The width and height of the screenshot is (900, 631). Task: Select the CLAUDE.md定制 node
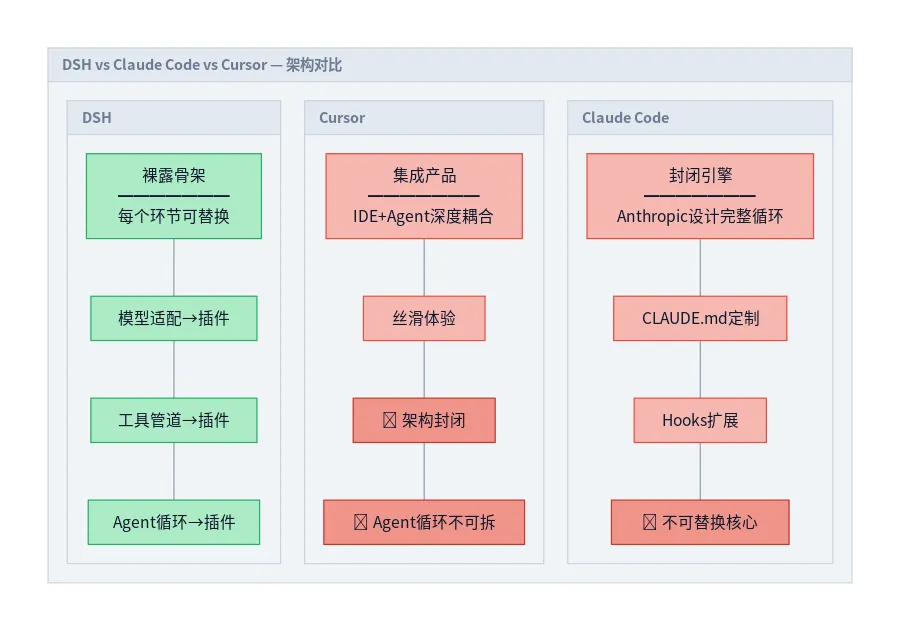coord(700,318)
